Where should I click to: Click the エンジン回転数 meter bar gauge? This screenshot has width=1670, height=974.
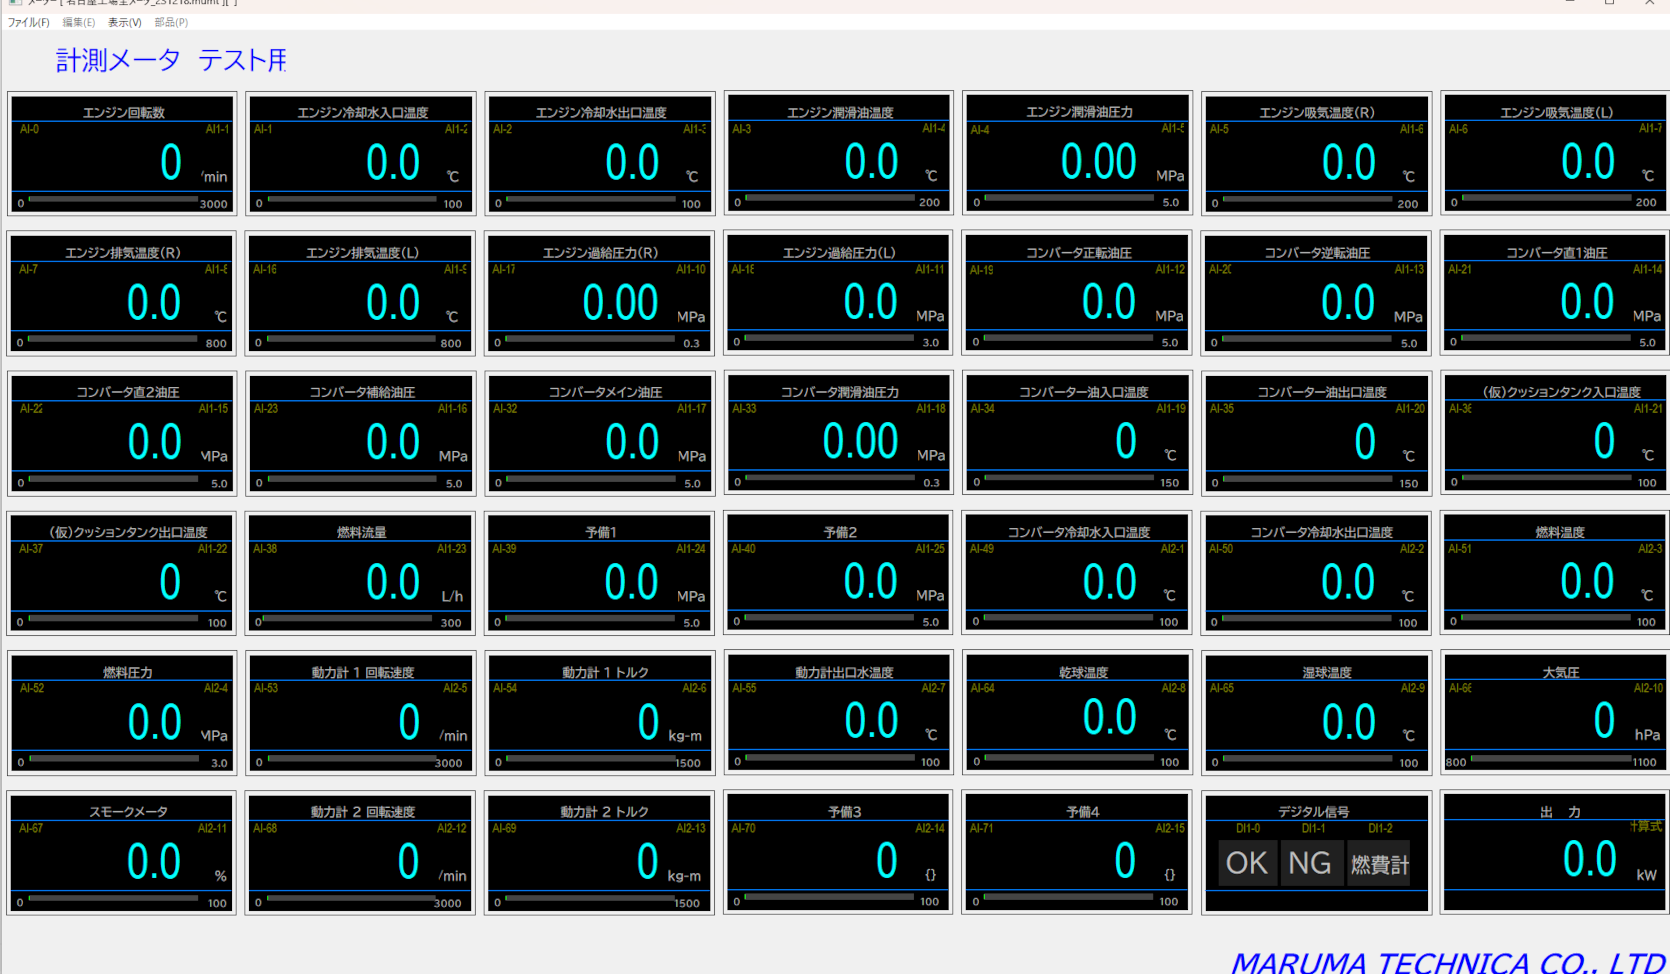[x=113, y=200]
